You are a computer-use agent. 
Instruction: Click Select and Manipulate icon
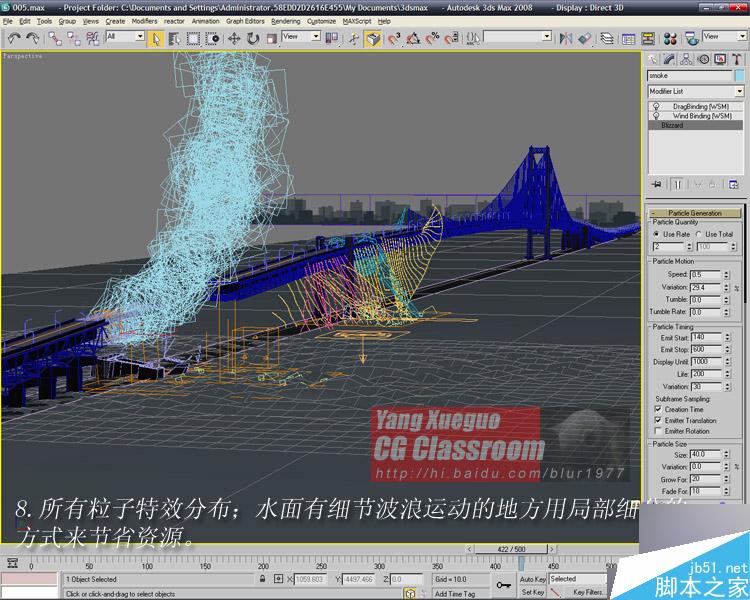[x=354, y=39]
